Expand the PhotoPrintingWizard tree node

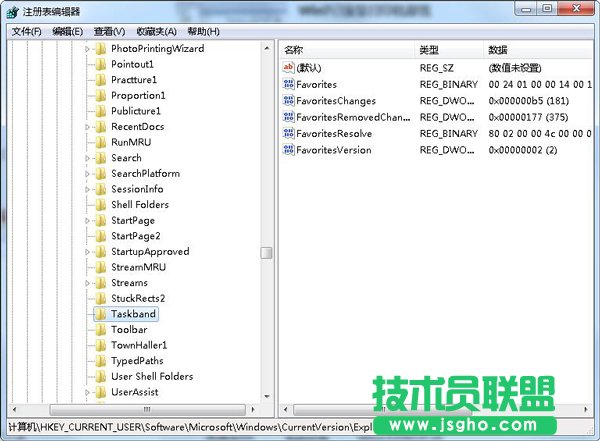pos(87,49)
